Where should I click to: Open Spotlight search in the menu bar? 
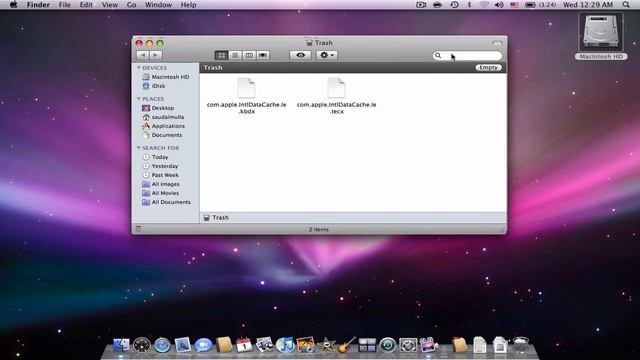click(626, 5)
